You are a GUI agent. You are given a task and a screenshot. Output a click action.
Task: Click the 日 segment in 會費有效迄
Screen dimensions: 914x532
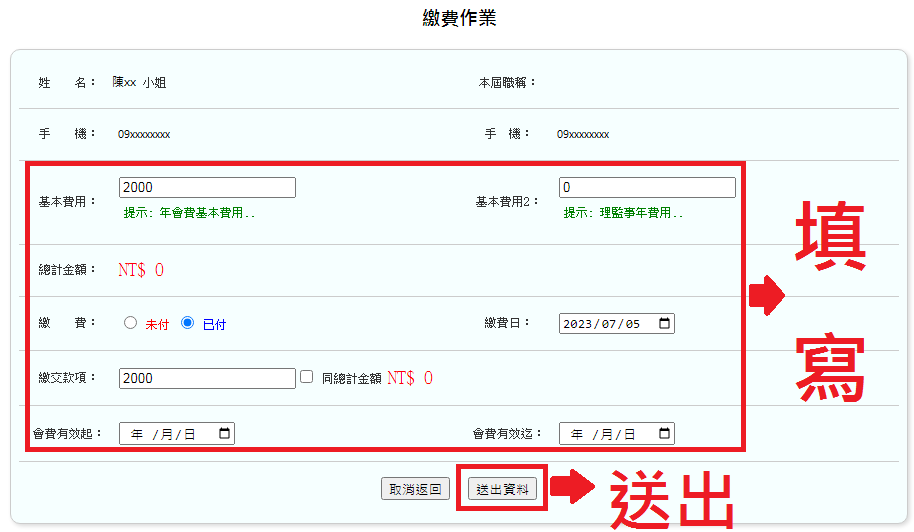coord(629,434)
